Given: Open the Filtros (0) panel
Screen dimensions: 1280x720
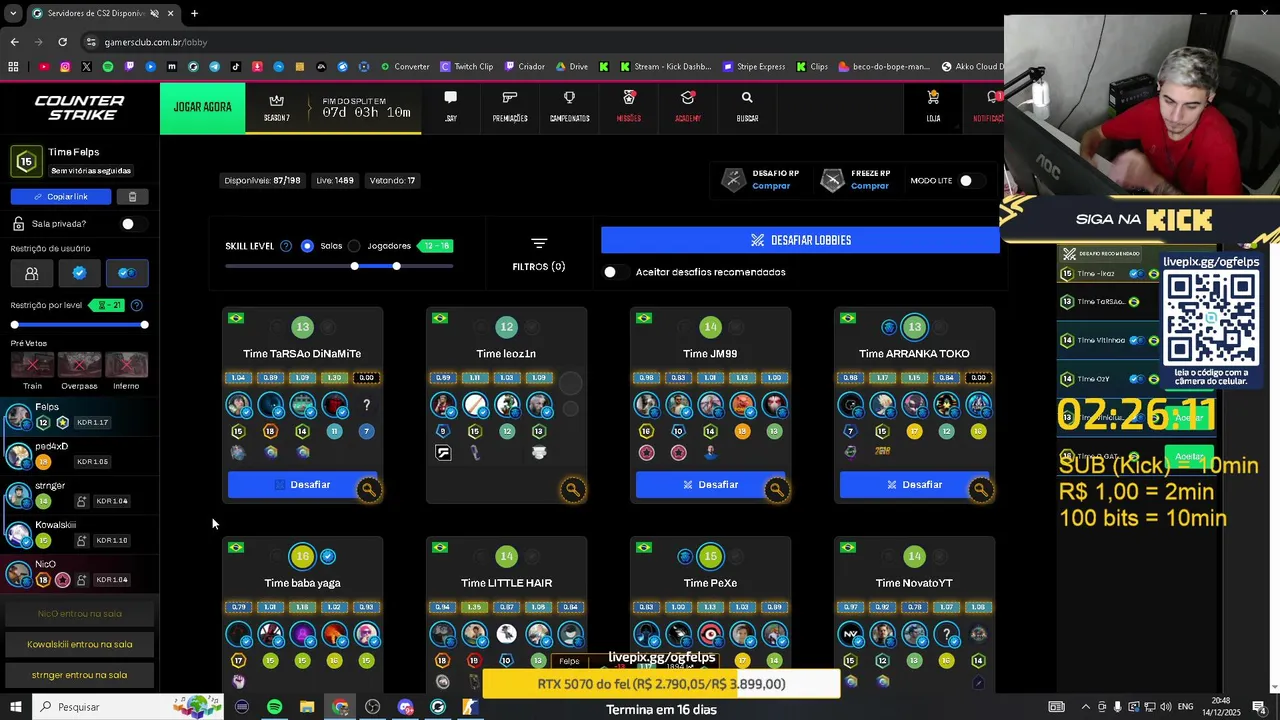Looking at the screenshot, I should [x=539, y=255].
